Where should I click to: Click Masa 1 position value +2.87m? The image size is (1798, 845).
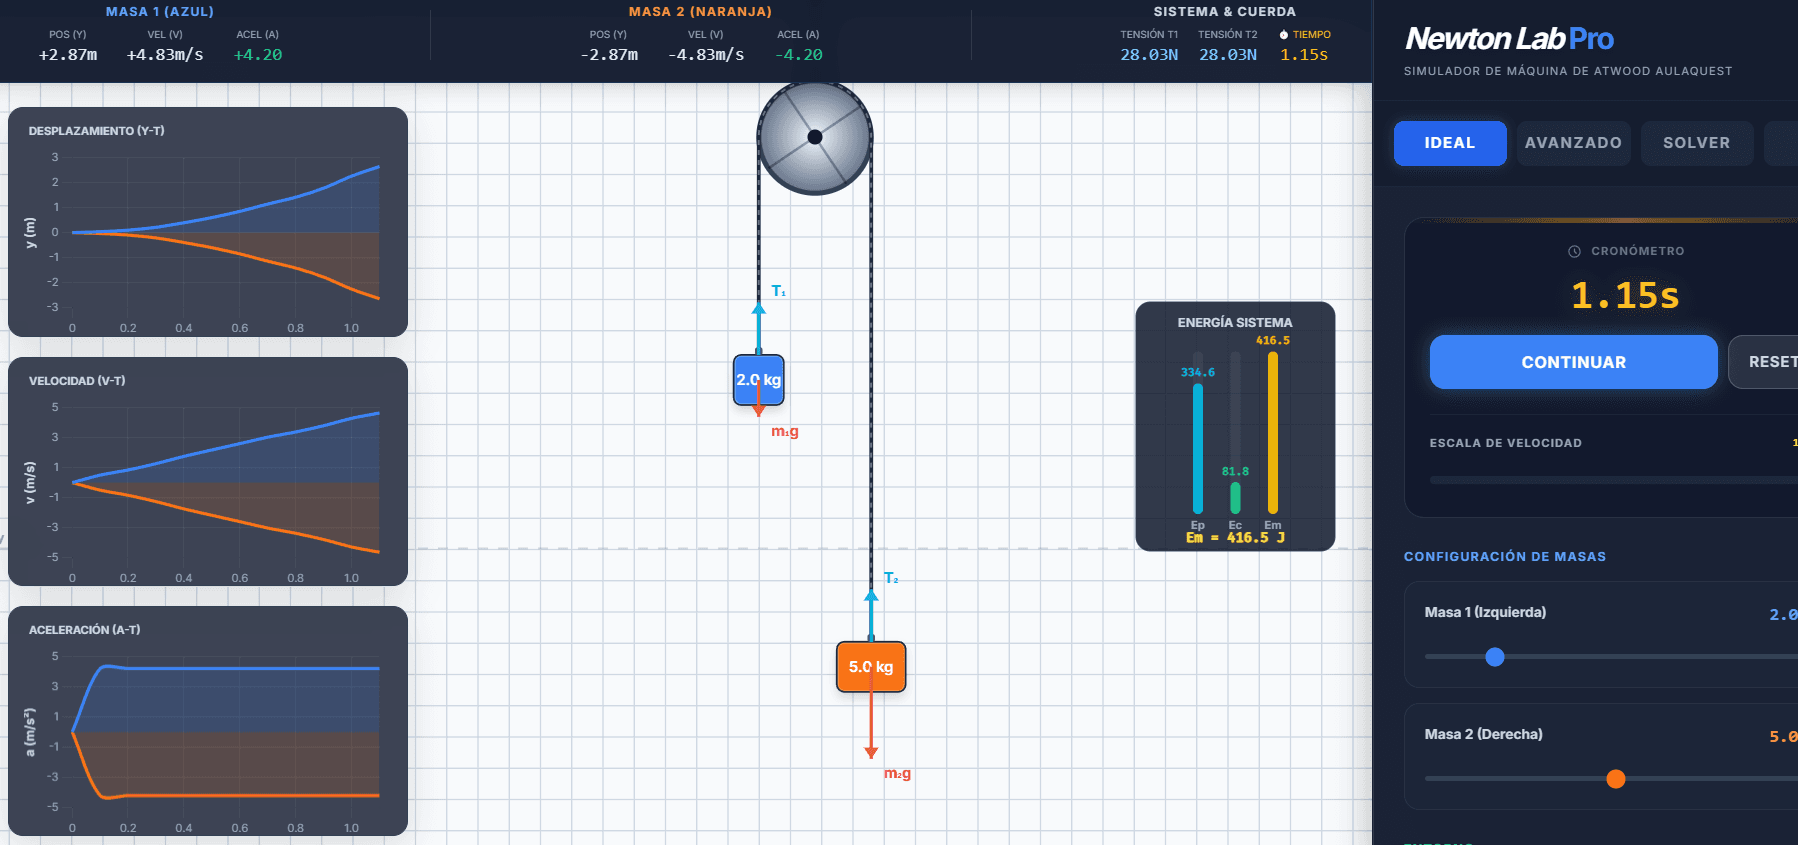68,55
